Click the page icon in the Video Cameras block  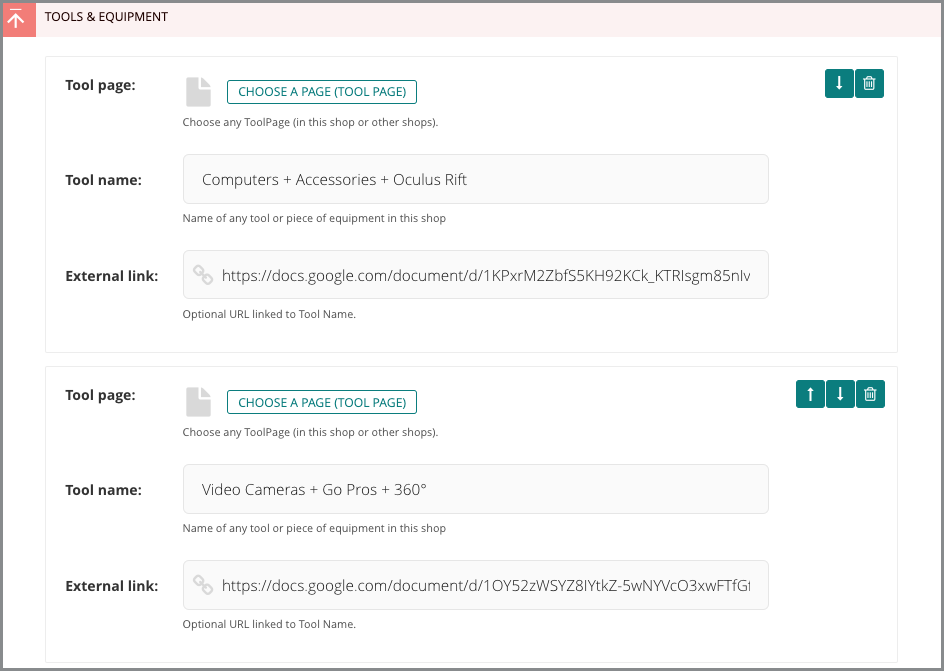[198, 401]
